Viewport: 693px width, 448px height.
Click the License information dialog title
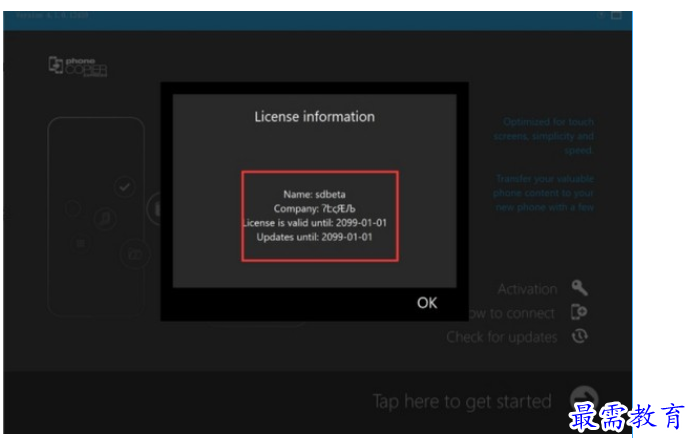314,117
